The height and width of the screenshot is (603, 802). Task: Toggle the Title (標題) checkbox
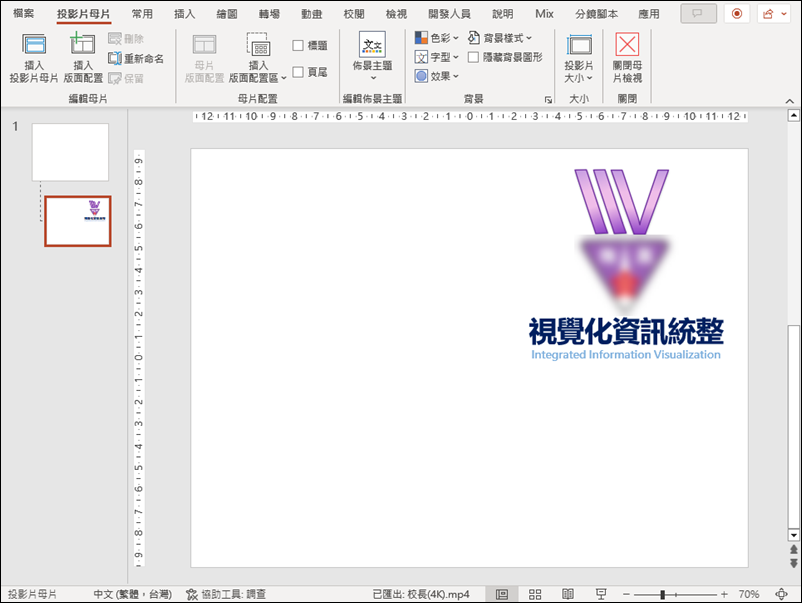pyautogui.click(x=298, y=46)
